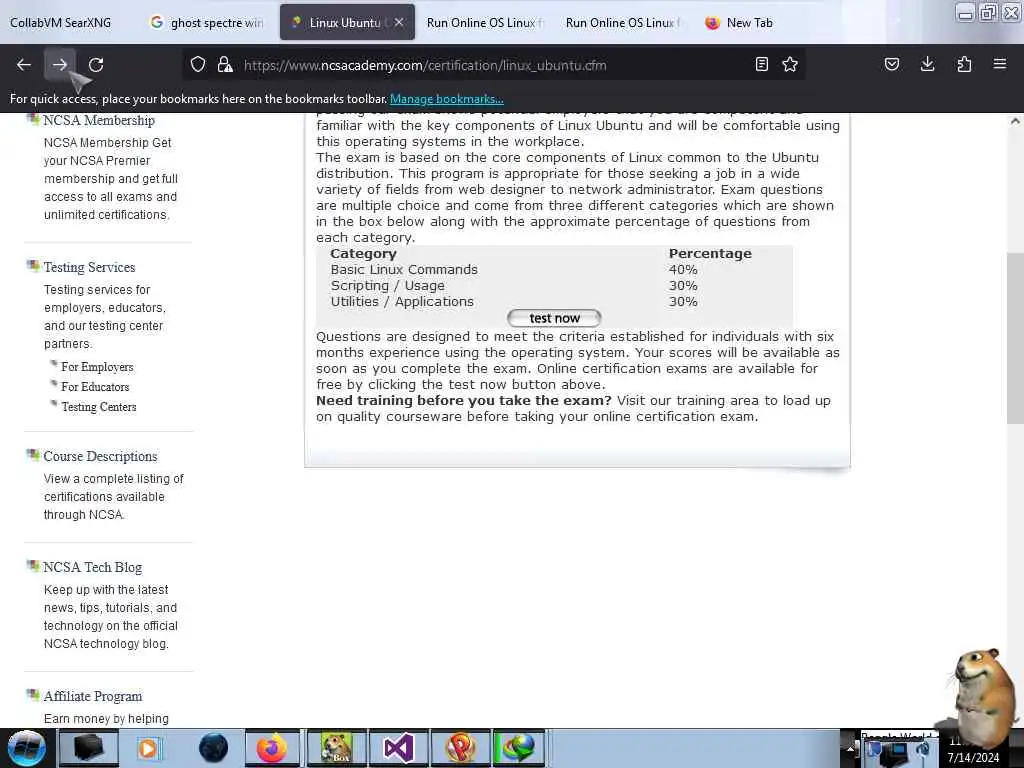Viewport: 1024px width, 768px height.
Task: Open the Firefox taskbar icon
Action: tap(272, 748)
